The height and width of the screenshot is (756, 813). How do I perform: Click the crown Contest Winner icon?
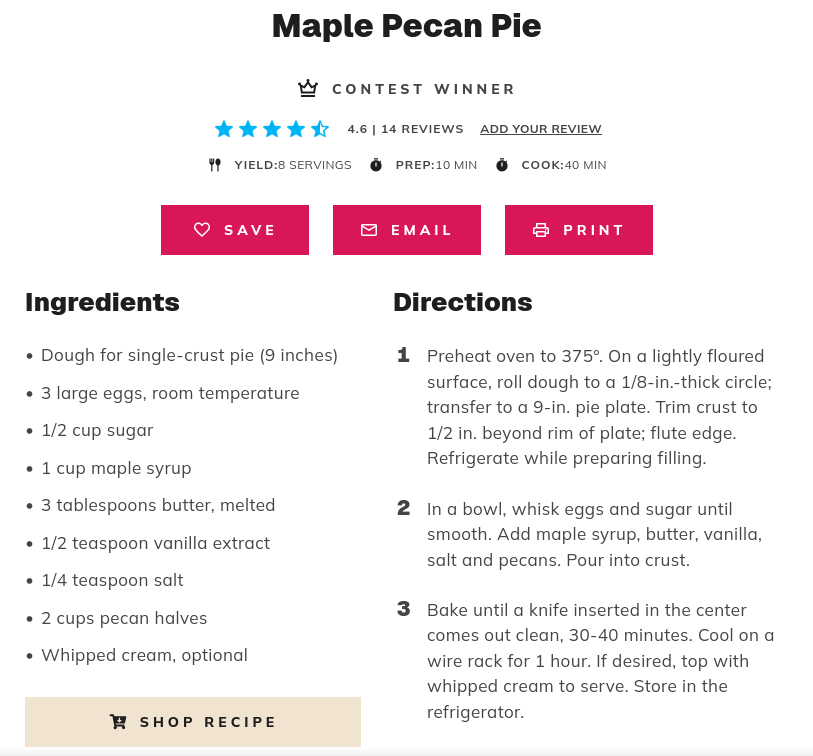pyautogui.click(x=308, y=89)
